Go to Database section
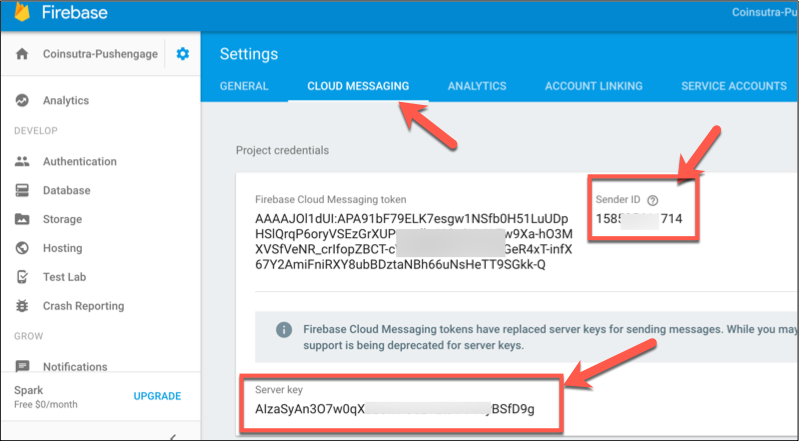799x441 pixels. coord(66,190)
